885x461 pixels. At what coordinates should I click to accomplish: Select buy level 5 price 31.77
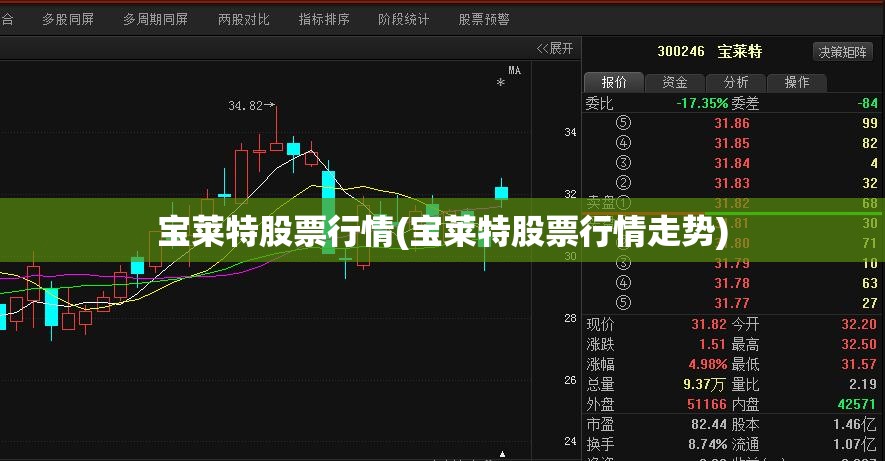tap(732, 304)
